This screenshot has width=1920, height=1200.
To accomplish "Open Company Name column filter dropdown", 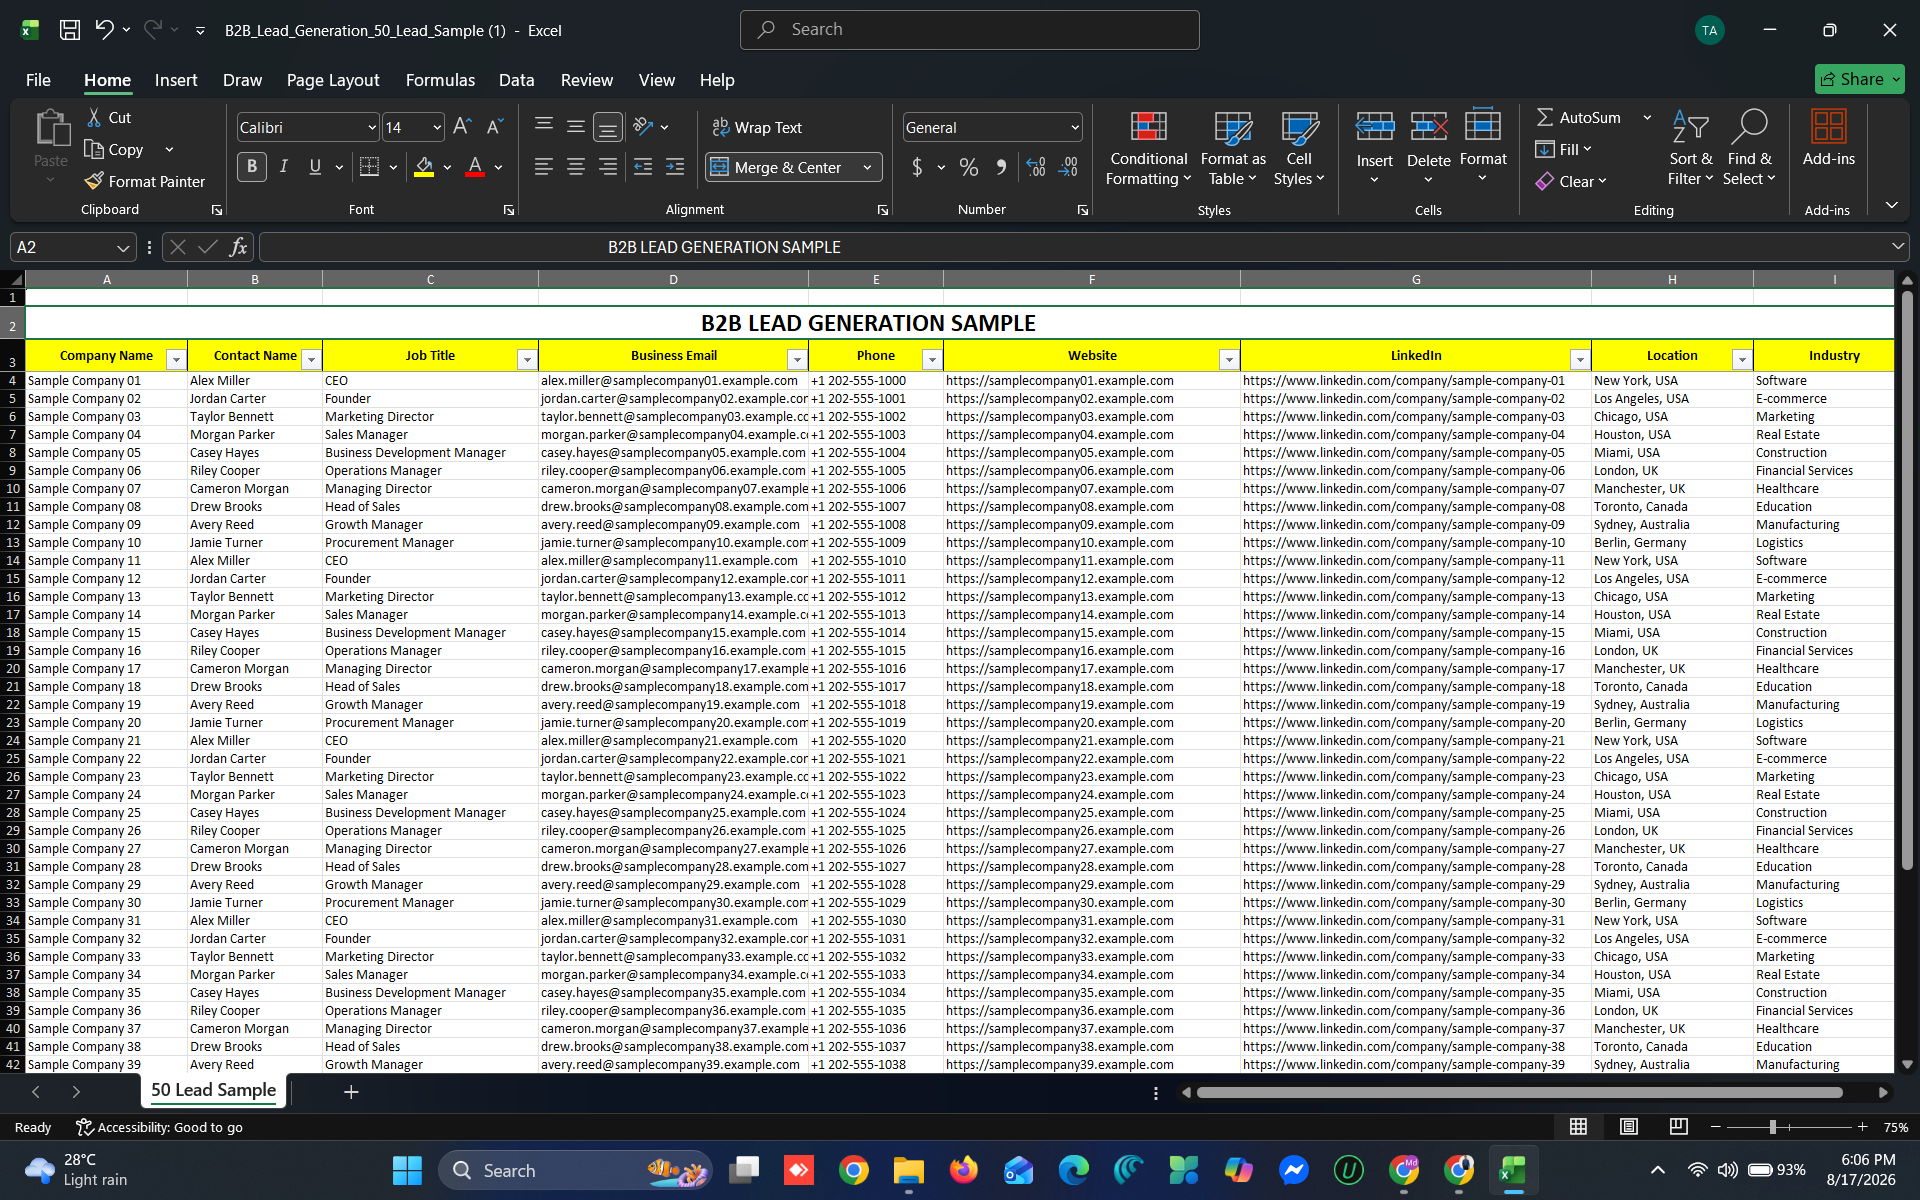I will [176, 359].
